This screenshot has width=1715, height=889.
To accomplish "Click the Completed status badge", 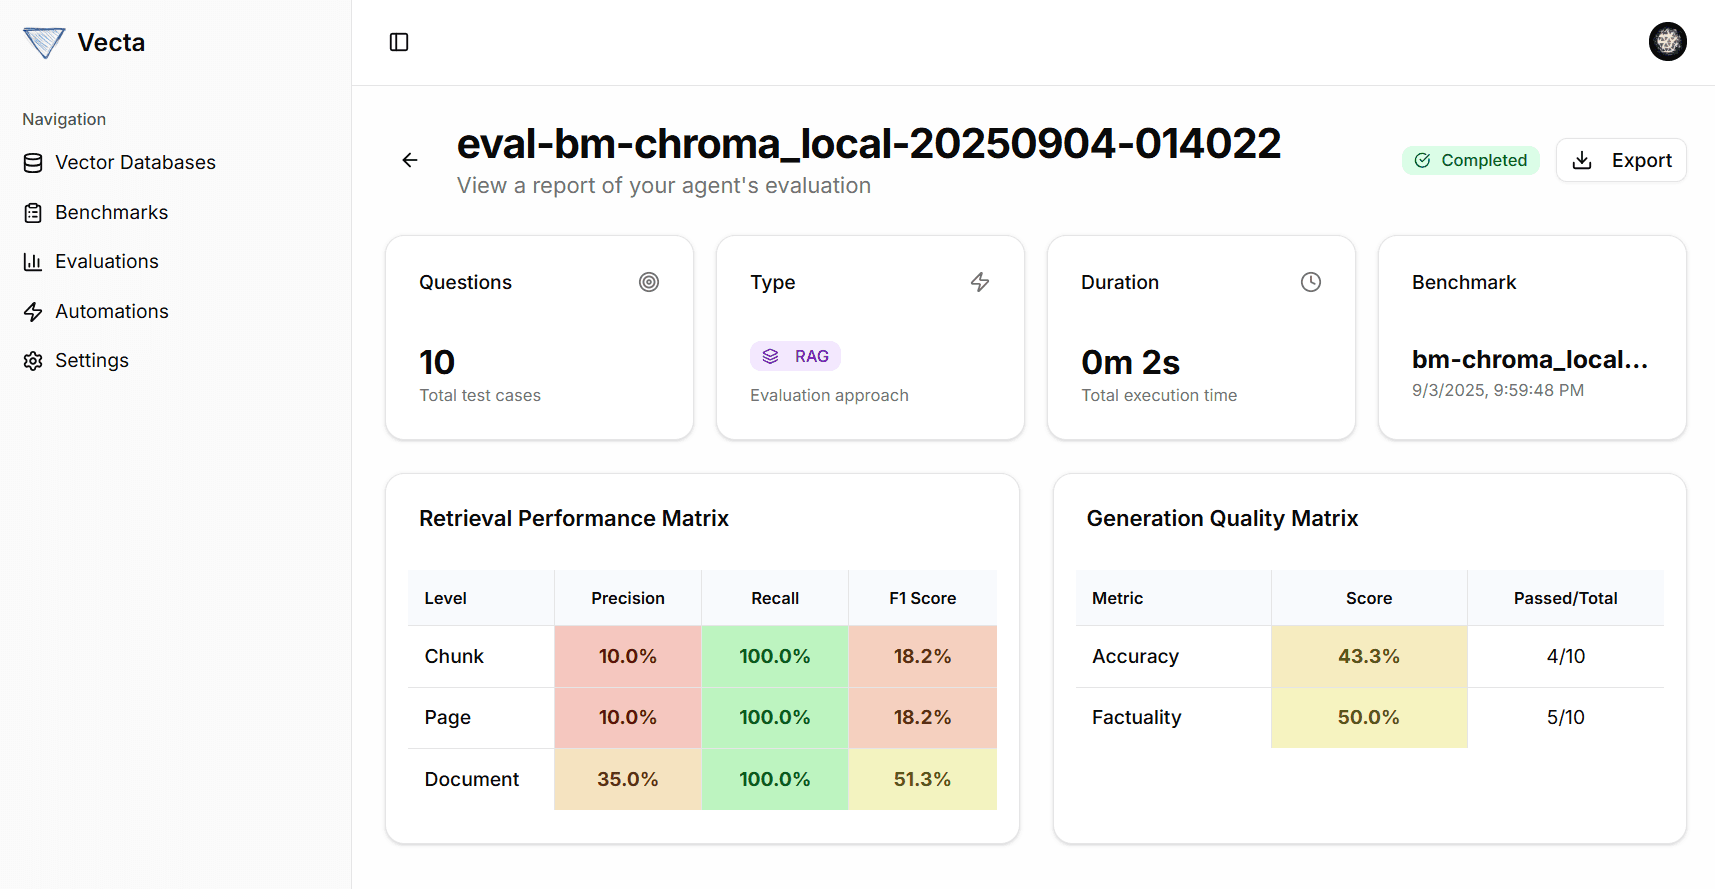I will point(1471,160).
